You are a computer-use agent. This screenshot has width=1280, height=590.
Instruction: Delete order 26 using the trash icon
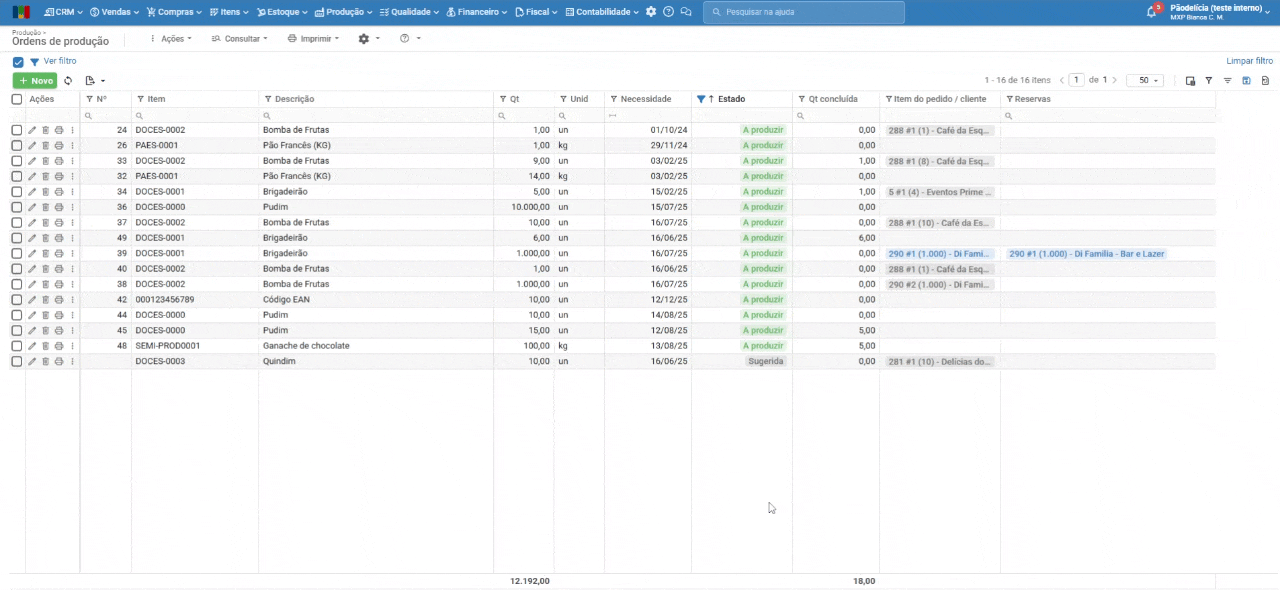point(45,146)
